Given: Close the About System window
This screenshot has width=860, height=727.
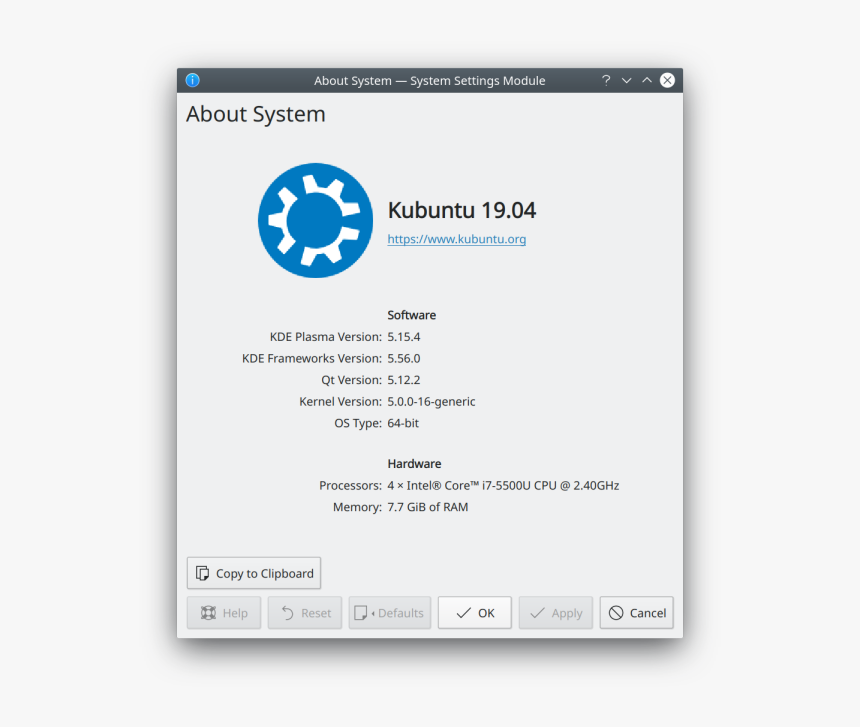Looking at the screenshot, I should pos(667,80).
